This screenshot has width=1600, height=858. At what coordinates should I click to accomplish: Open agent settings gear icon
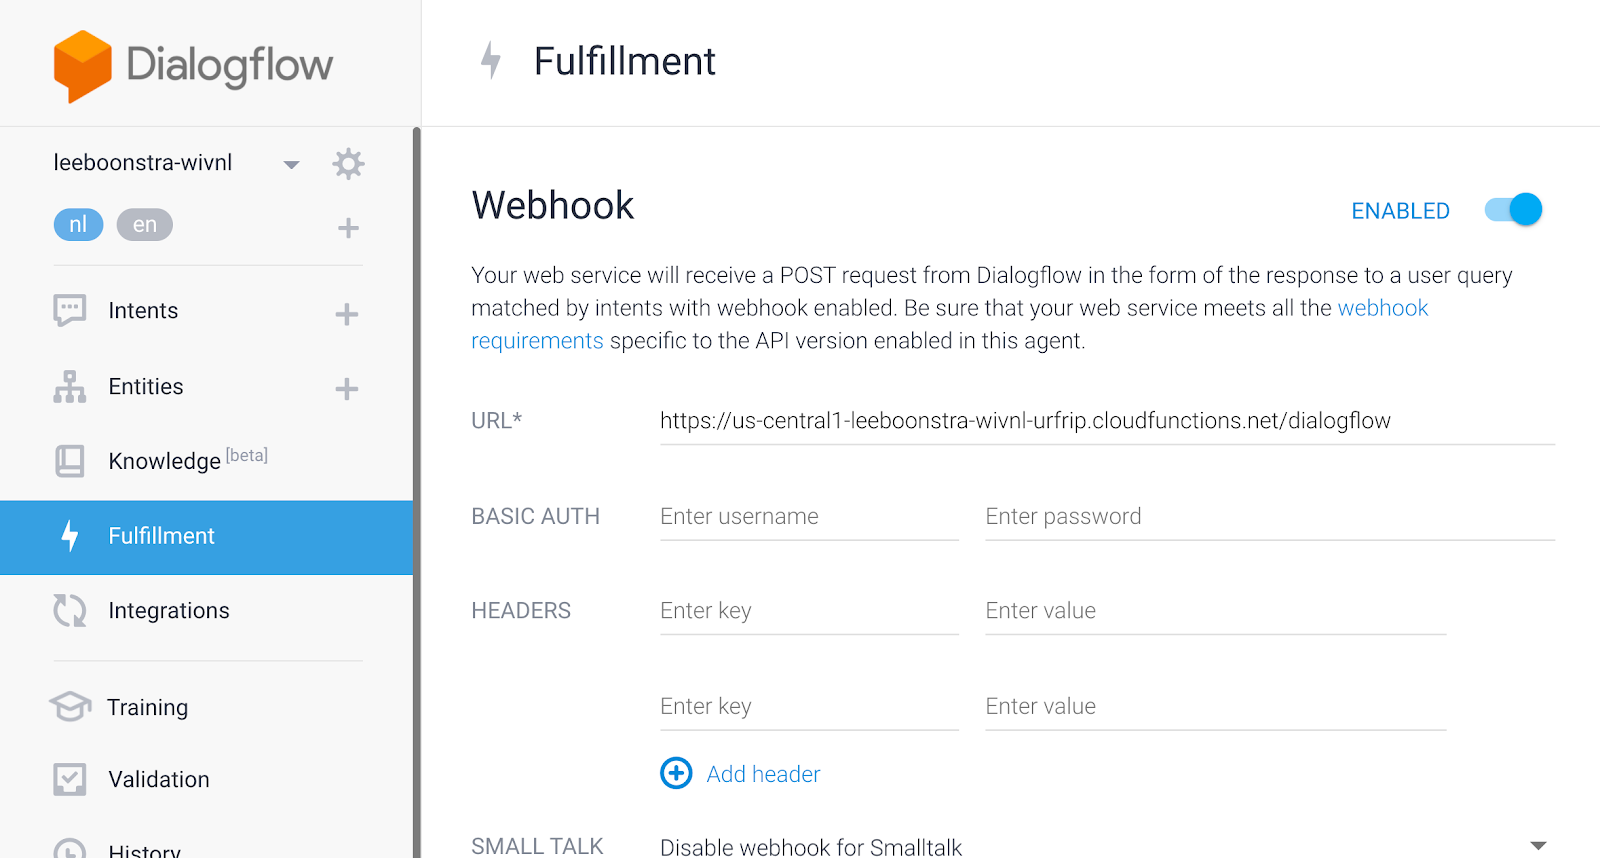click(348, 163)
